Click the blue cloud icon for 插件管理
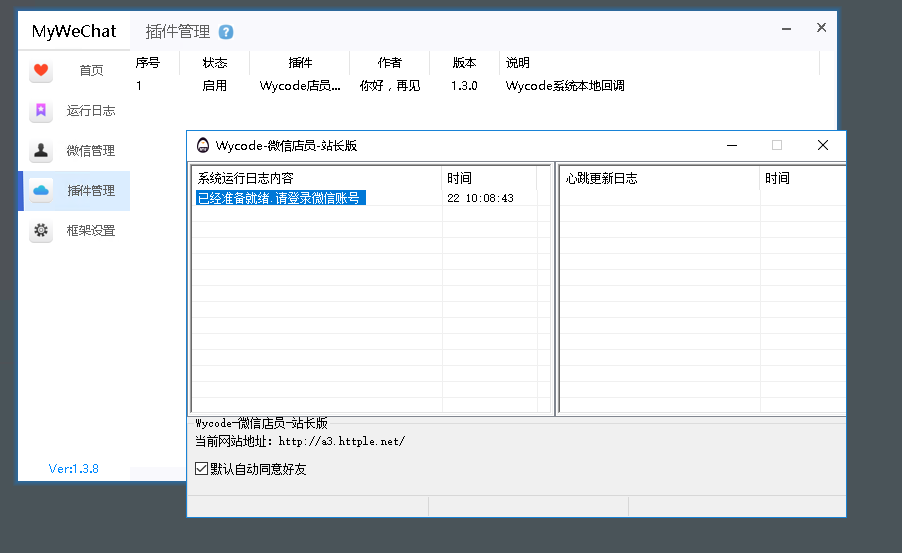The width and height of the screenshot is (902, 553). (41, 190)
